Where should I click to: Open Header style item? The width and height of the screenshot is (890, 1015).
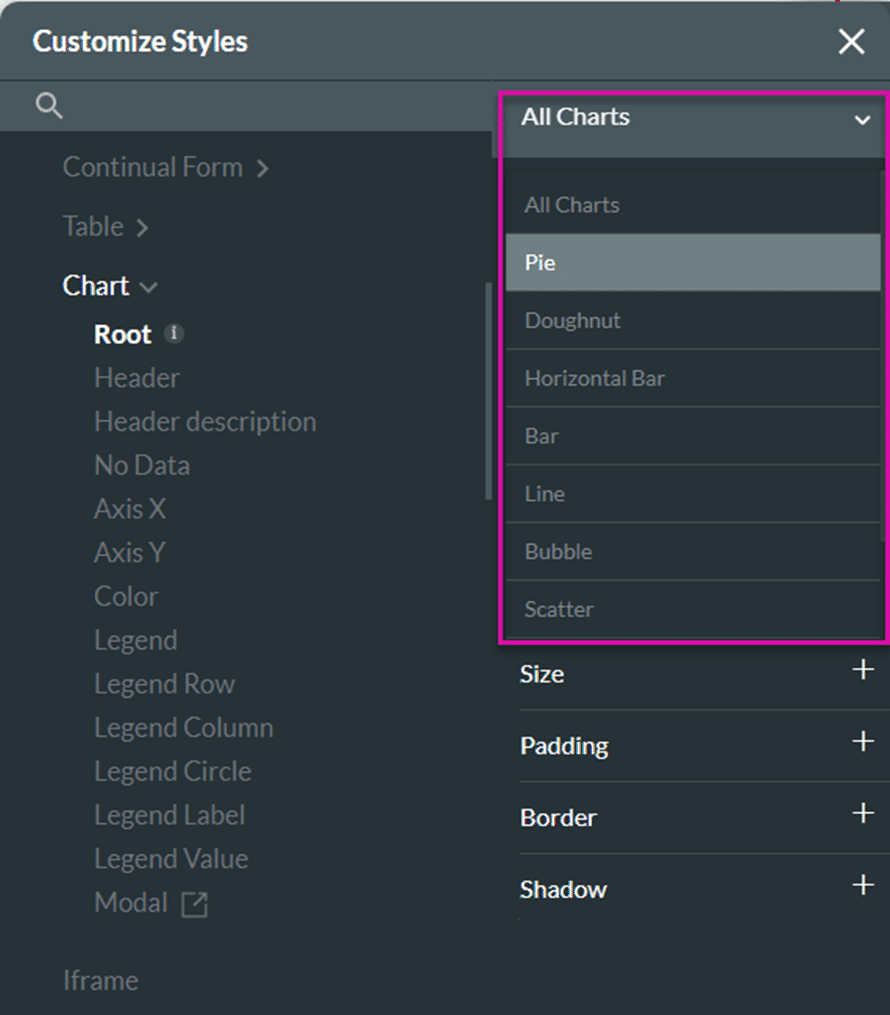pos(137,378)
